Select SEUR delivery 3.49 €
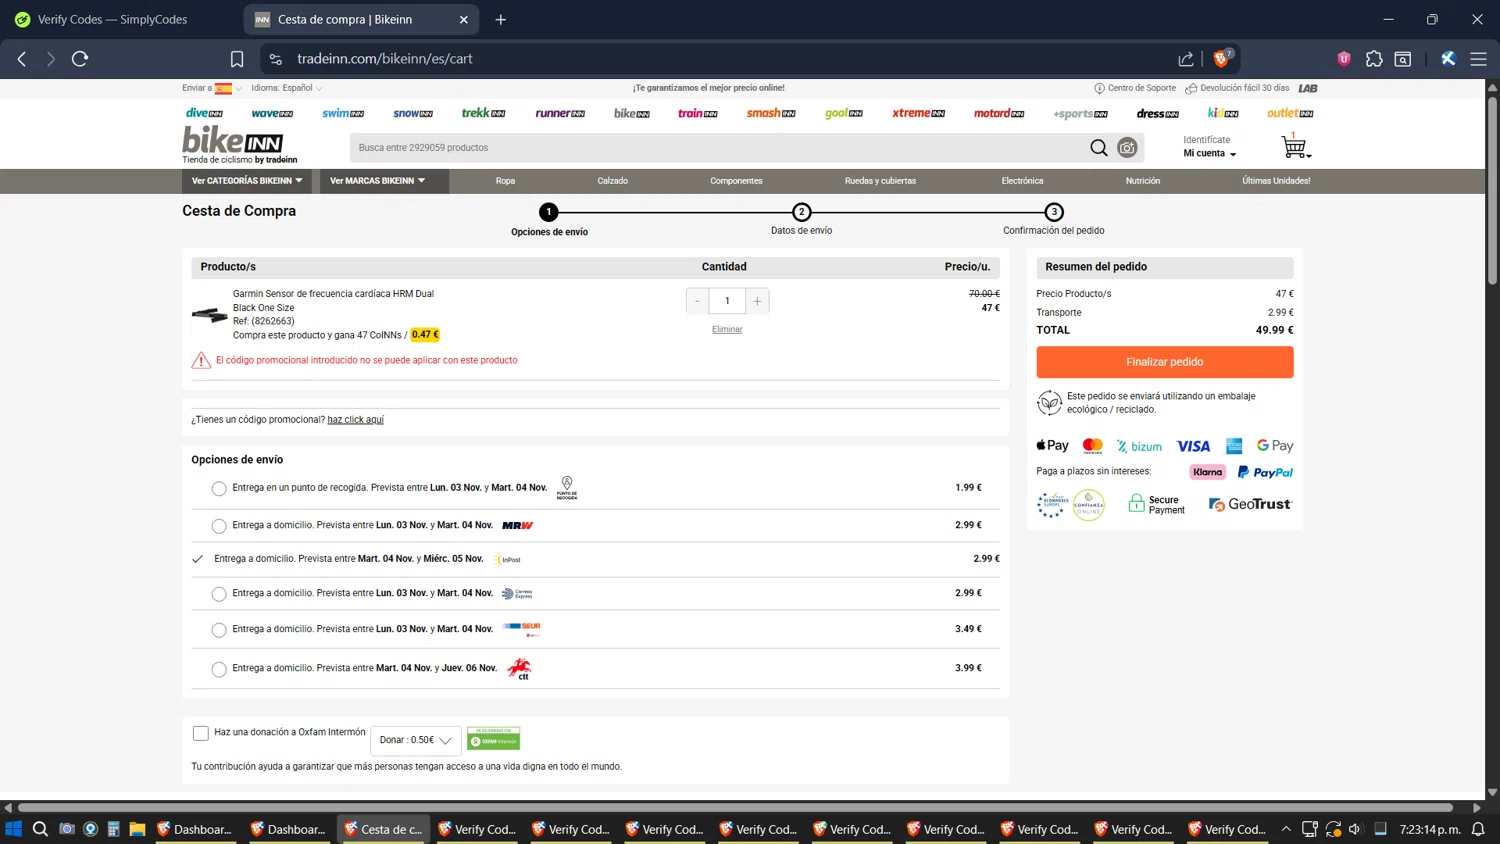1500x844 pixels. 219,630
